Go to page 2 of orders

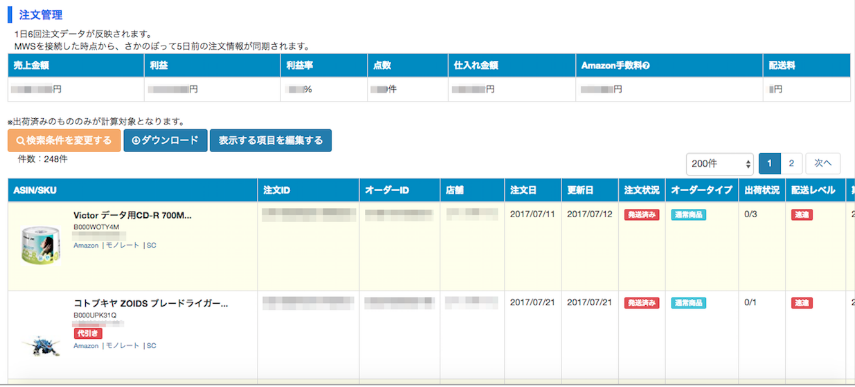coord(791,163)
